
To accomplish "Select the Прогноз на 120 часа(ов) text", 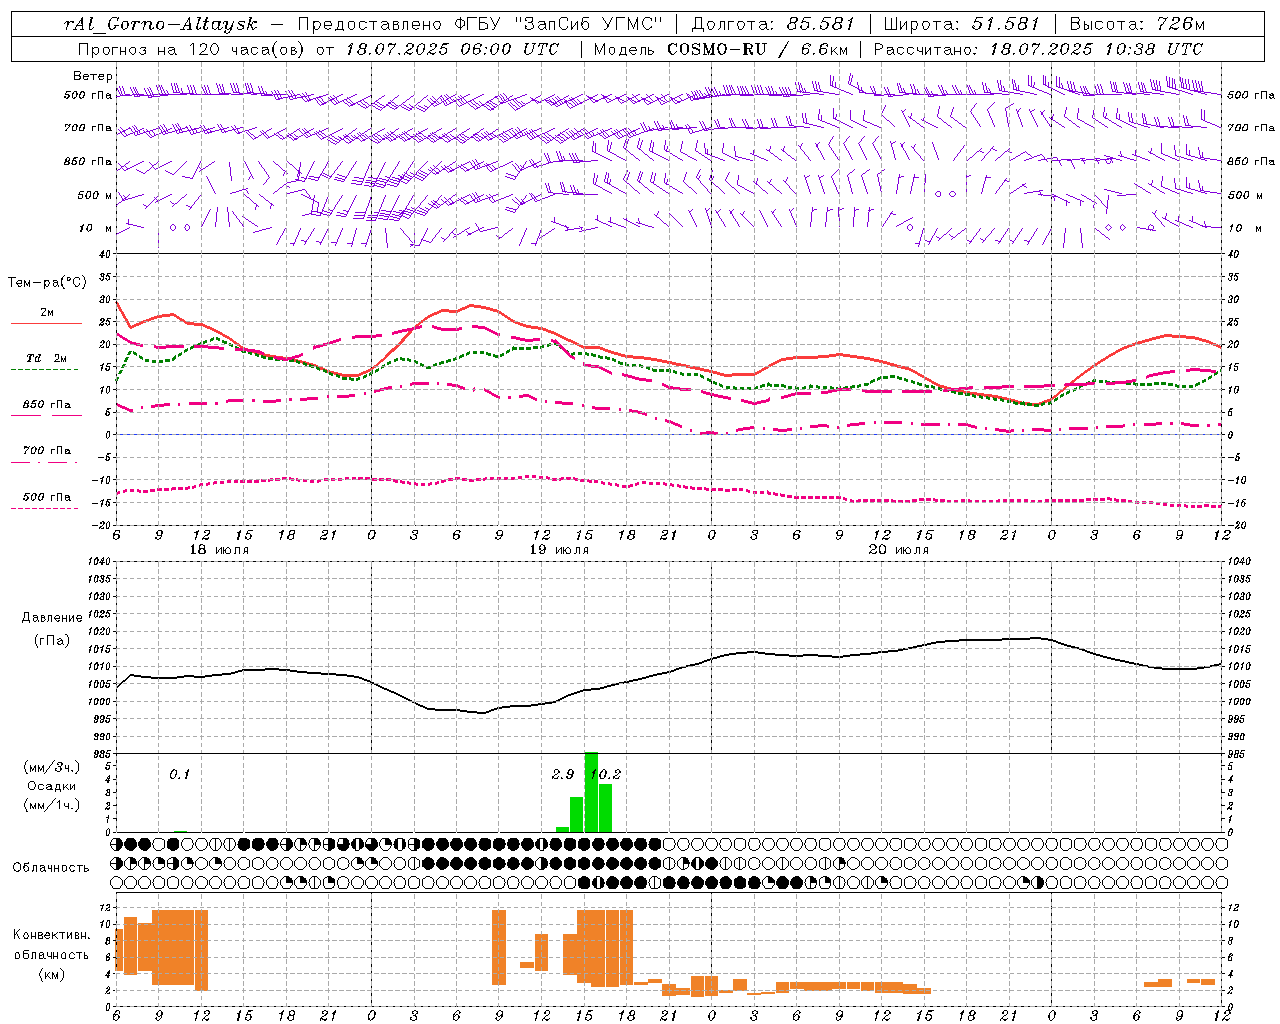I will pyautogui.click(x=193, y=49).
